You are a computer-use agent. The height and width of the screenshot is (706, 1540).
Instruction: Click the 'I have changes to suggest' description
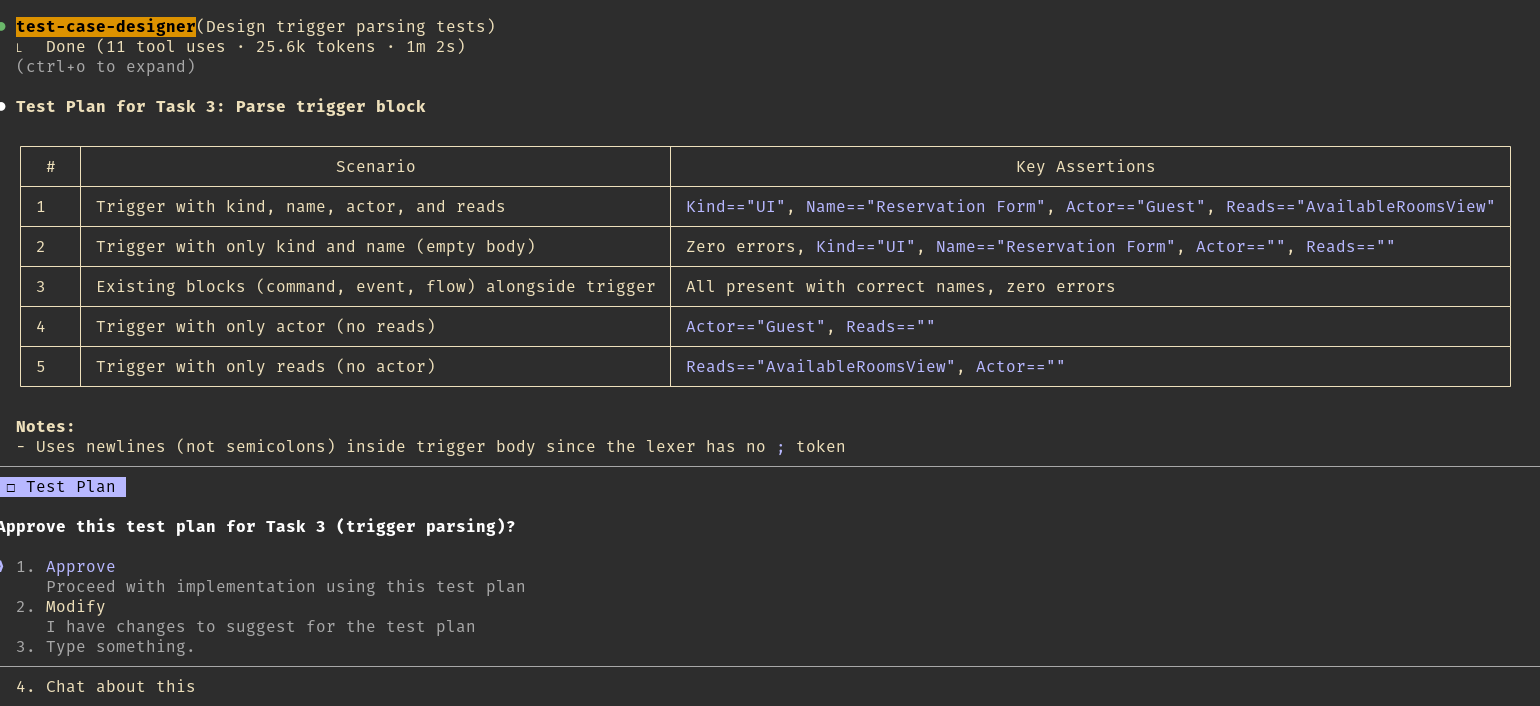260,627
